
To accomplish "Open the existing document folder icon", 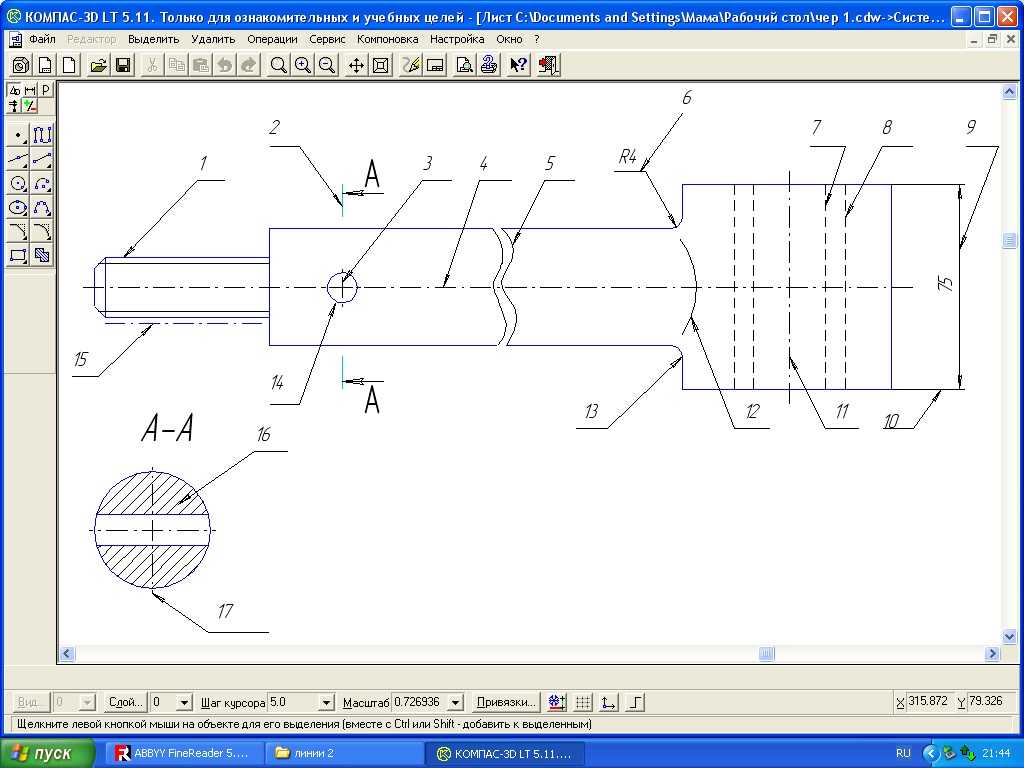I will pyautogui.click(x=98, y=65).
